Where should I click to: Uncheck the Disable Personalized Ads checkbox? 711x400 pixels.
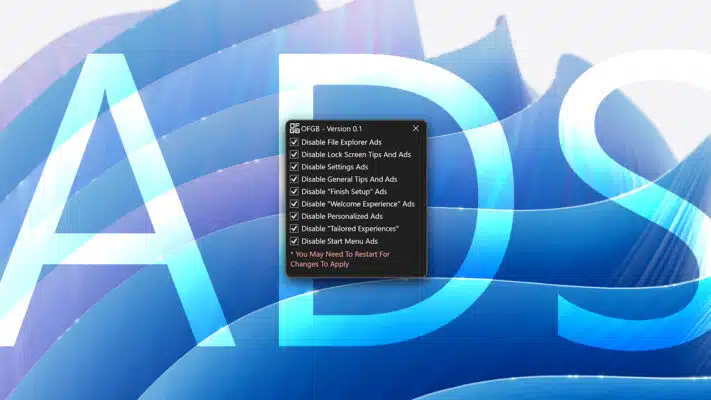tap(294, 216)
